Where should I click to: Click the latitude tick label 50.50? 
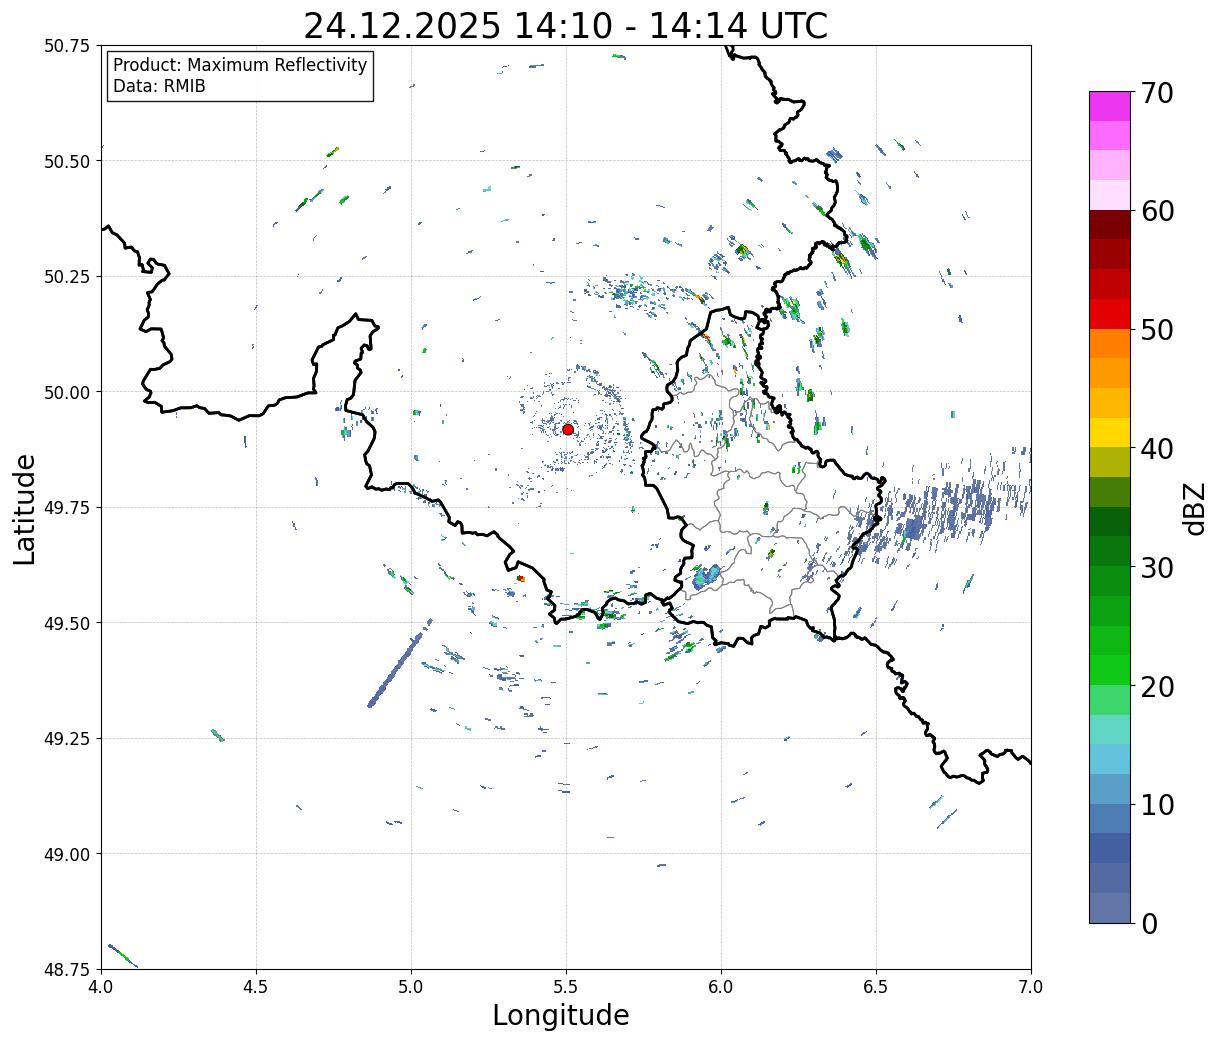coord(67,161)
